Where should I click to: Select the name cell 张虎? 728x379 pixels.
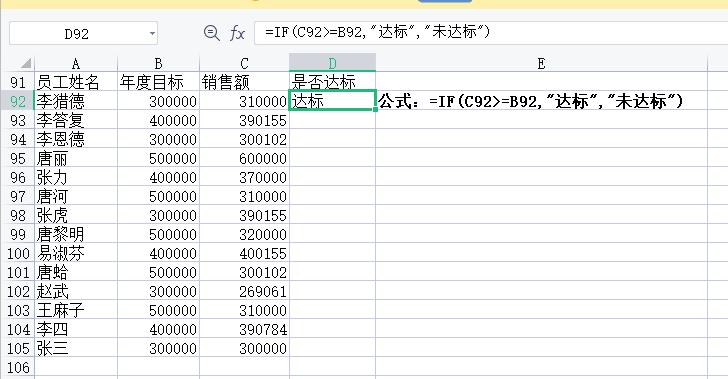[x=76, y=215]
